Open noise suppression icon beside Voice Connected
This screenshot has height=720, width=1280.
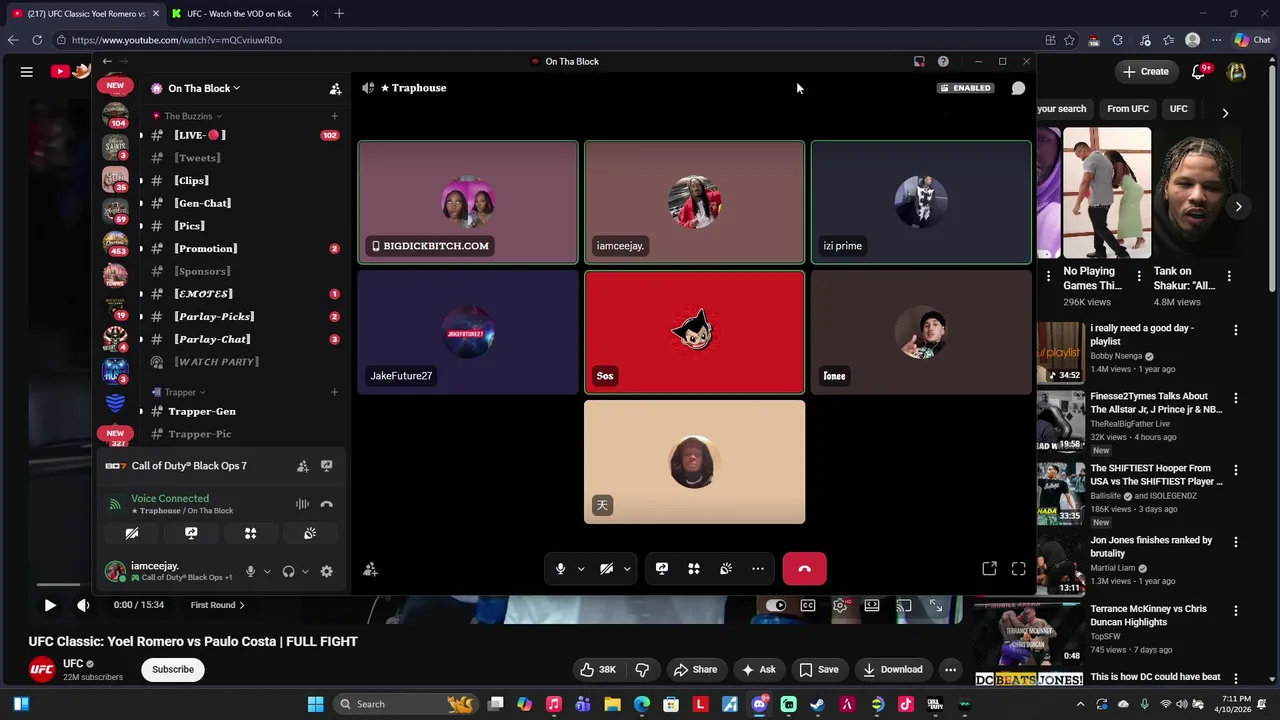click(302, 504)
